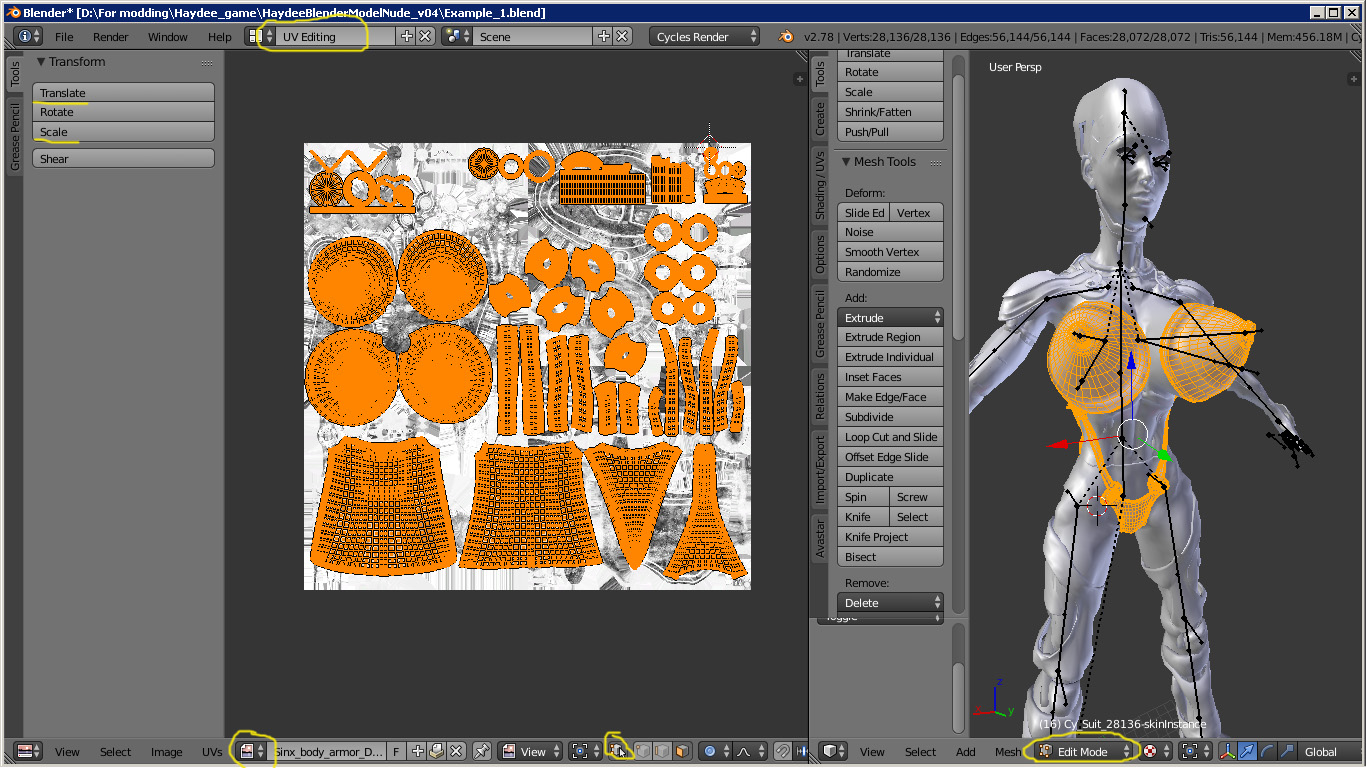Enable the translate manipulator
This screenshot has width=1366, height=768.
[x=1246, y=751]
